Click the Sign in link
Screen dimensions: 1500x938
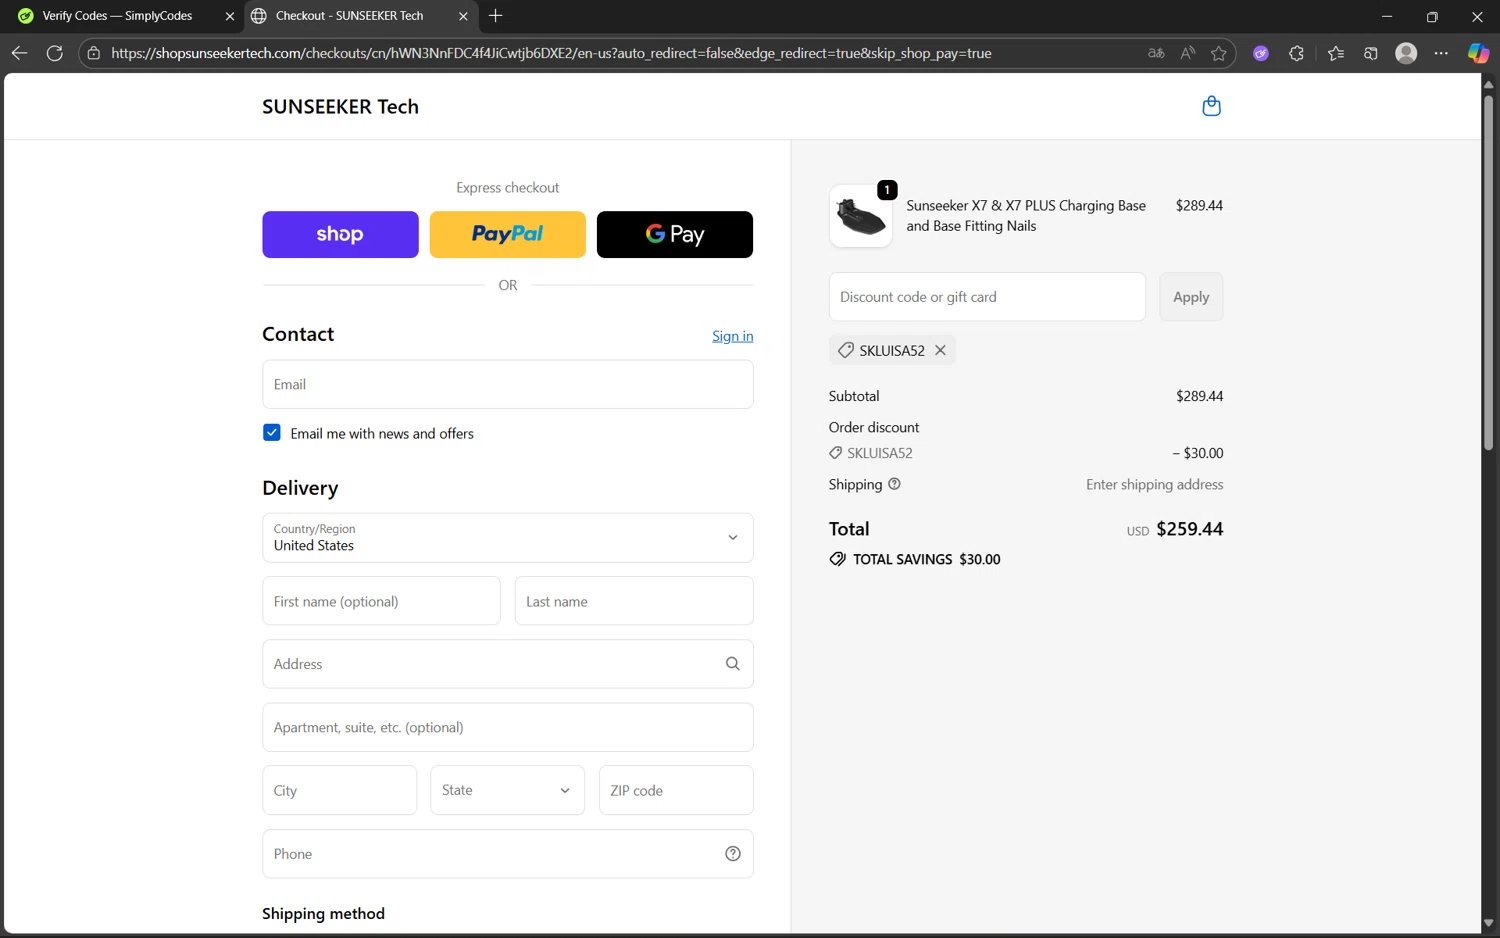tap(733, 336)
